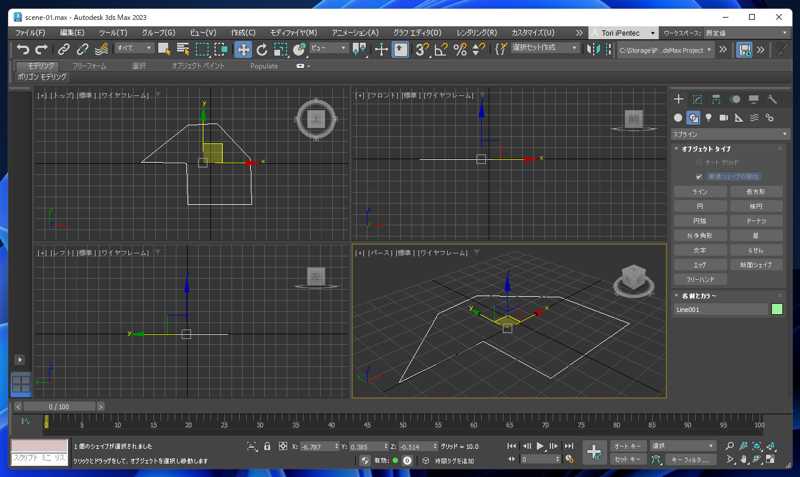Select the Cameras category icon
This screenshot has height=477, width=800.
723,118
